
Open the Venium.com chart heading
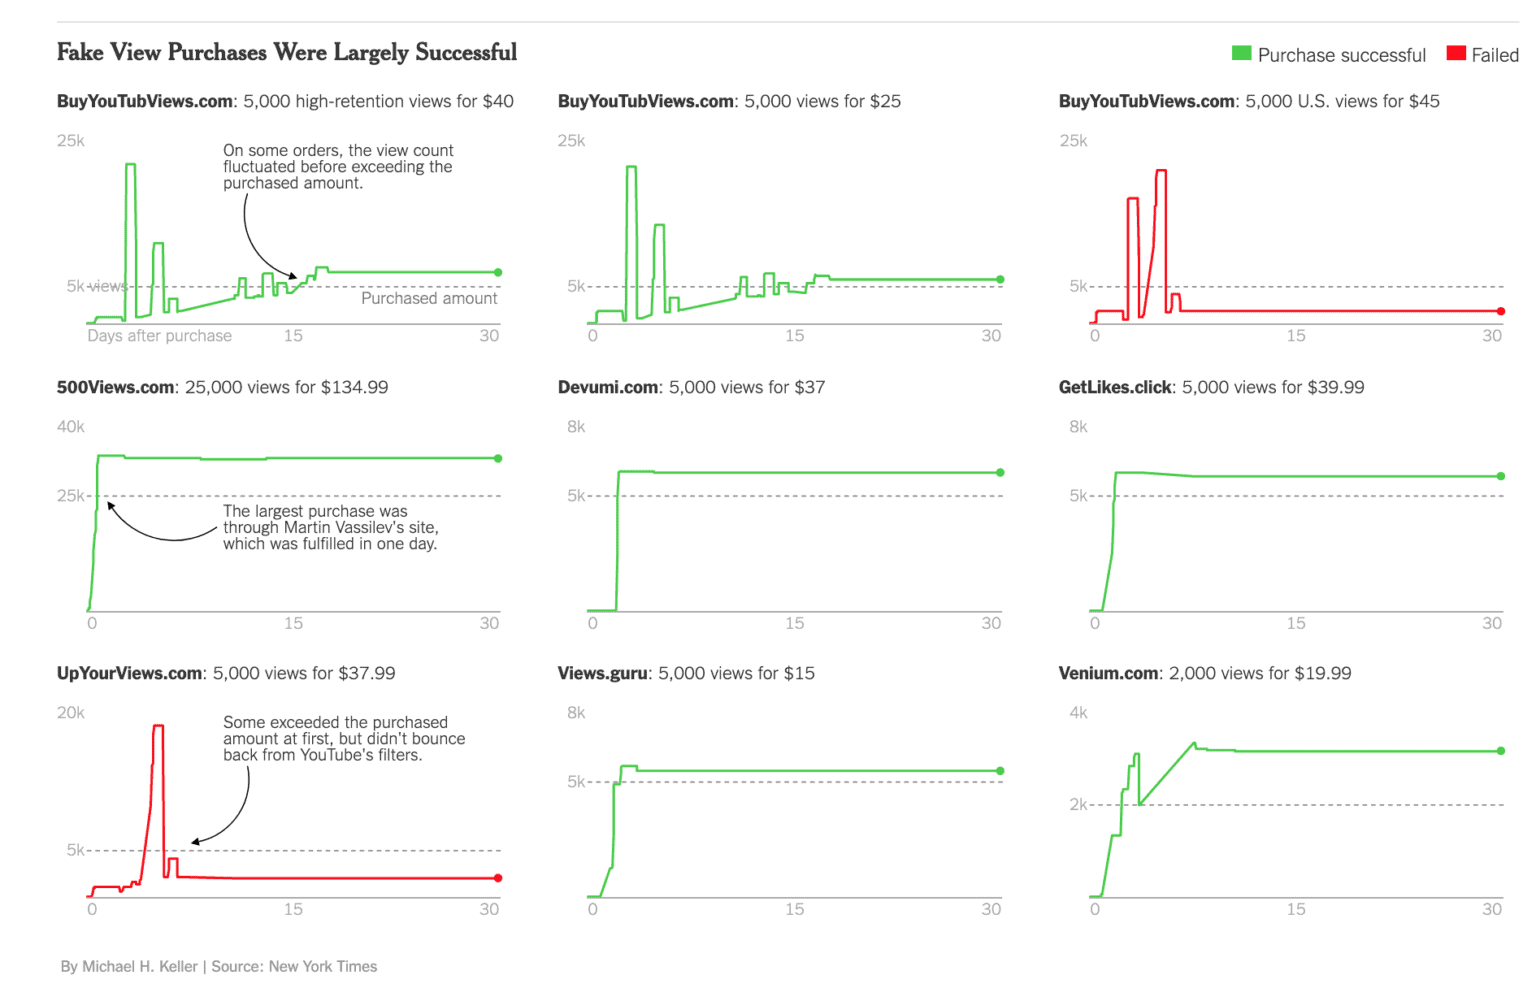tap(1204, 673)
